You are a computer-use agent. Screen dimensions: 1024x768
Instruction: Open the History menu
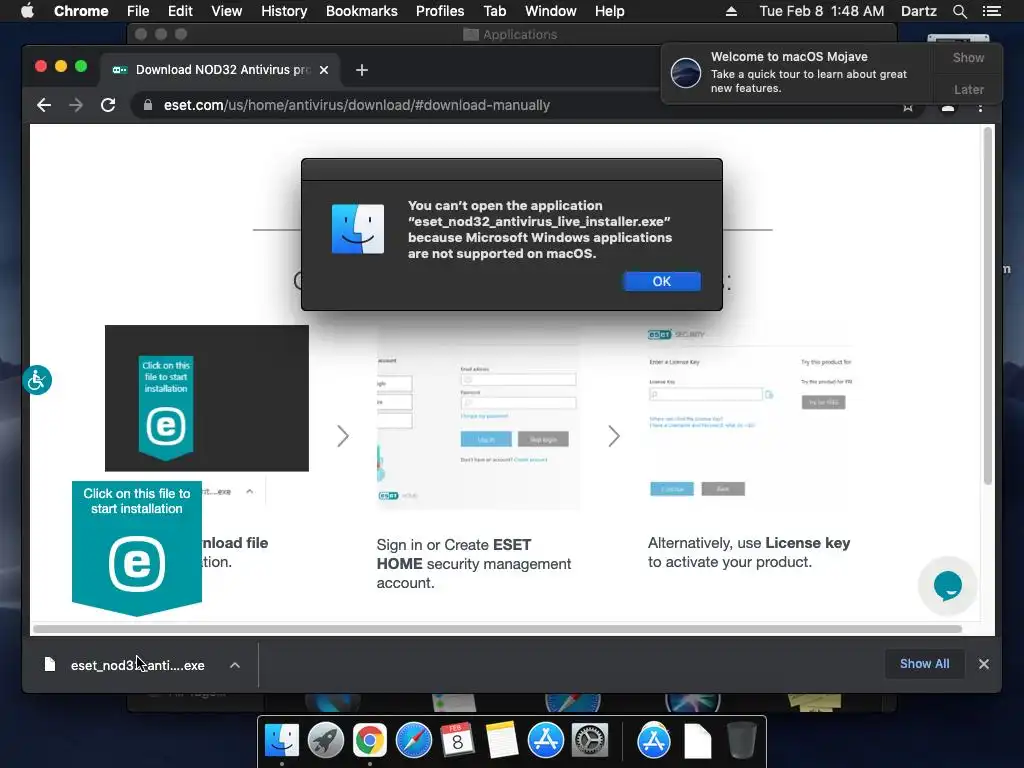284,11
